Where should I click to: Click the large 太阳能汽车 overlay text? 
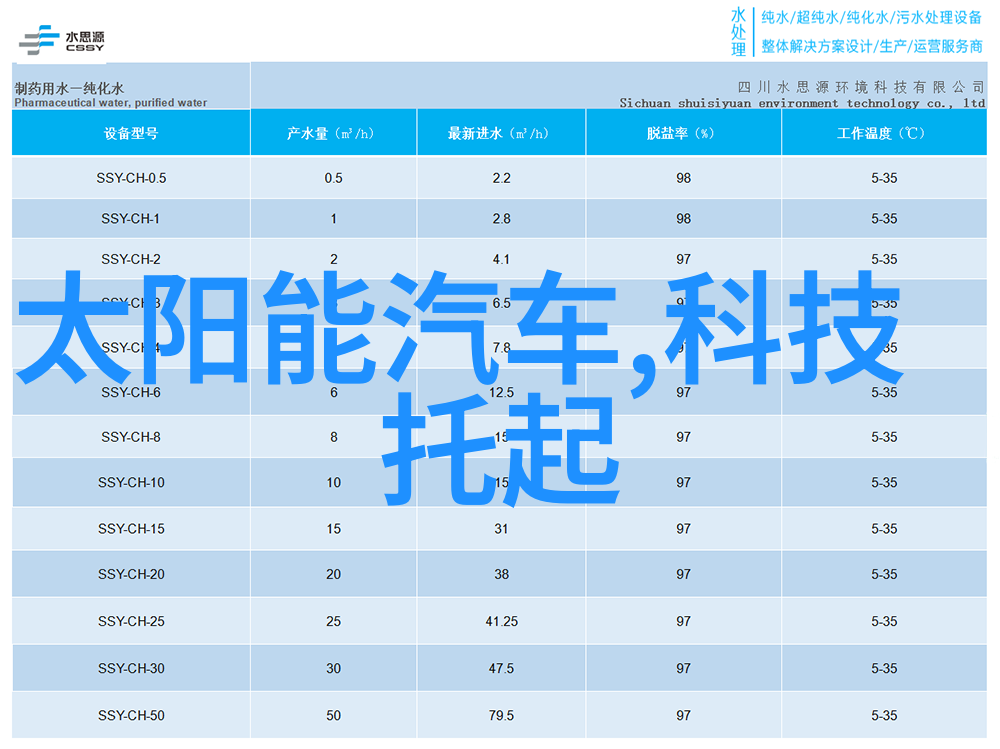click(x=330, y=325)
